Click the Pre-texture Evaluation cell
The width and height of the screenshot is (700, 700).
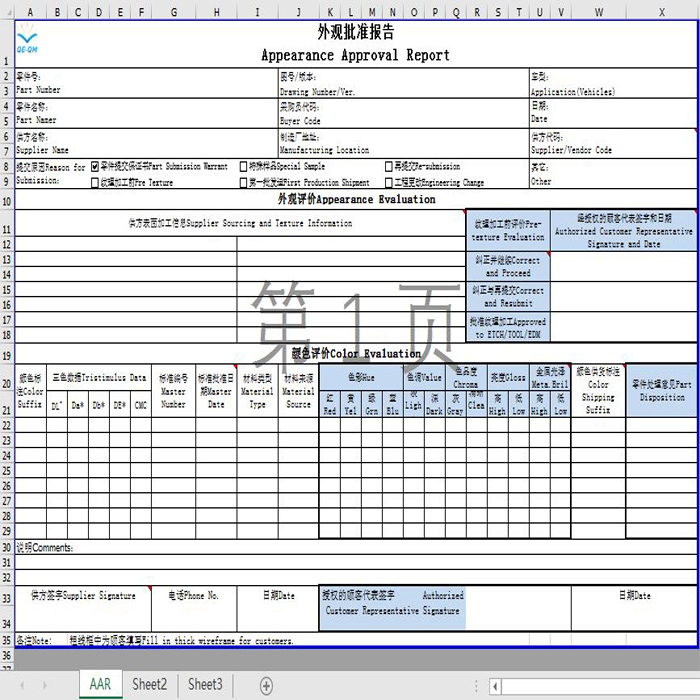coord(508,230)
